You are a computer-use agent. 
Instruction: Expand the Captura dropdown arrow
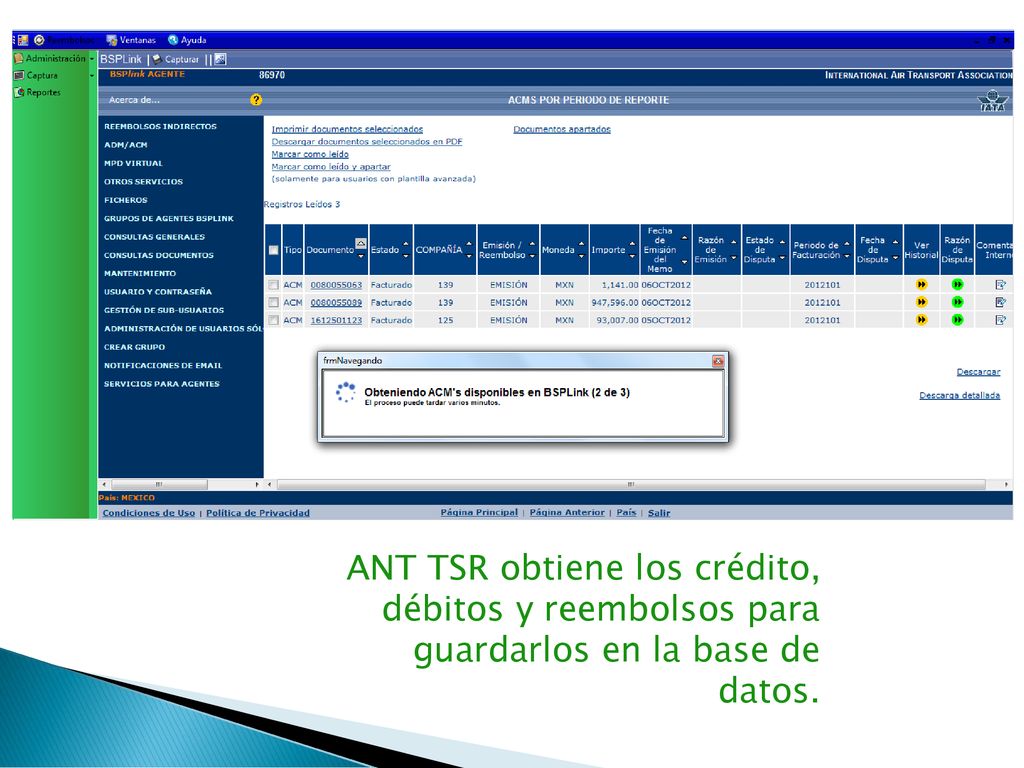click(92, 76)
